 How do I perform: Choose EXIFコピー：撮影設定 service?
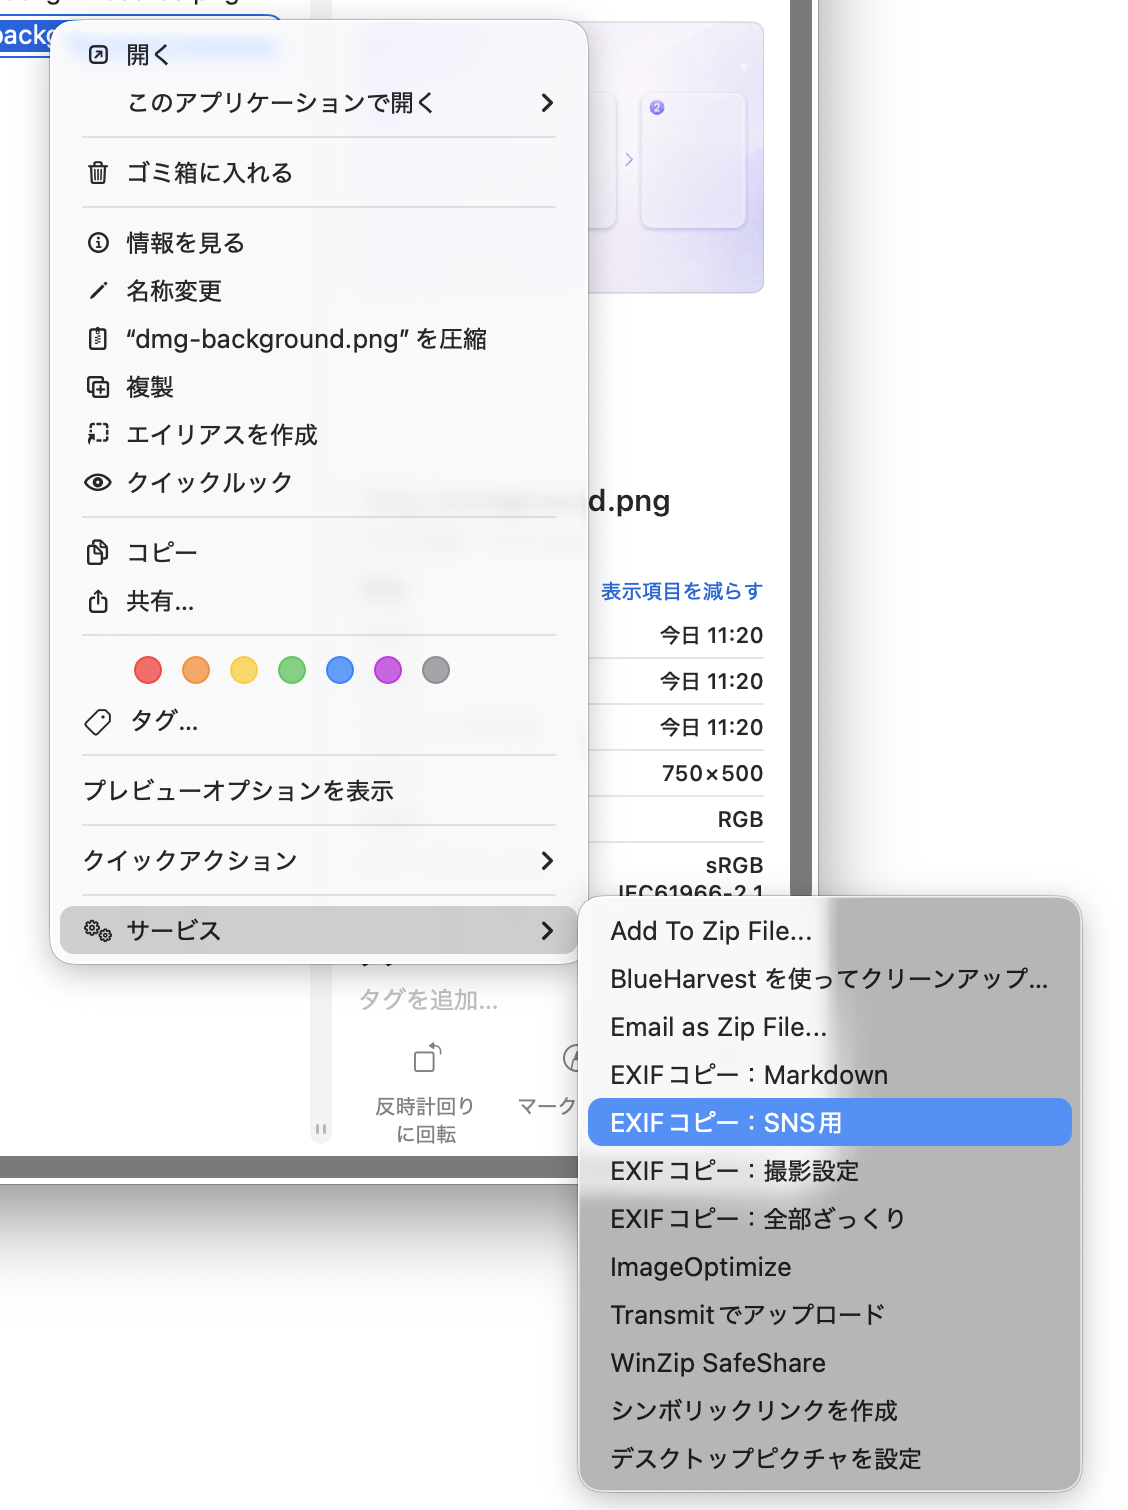click(830, 1171)
